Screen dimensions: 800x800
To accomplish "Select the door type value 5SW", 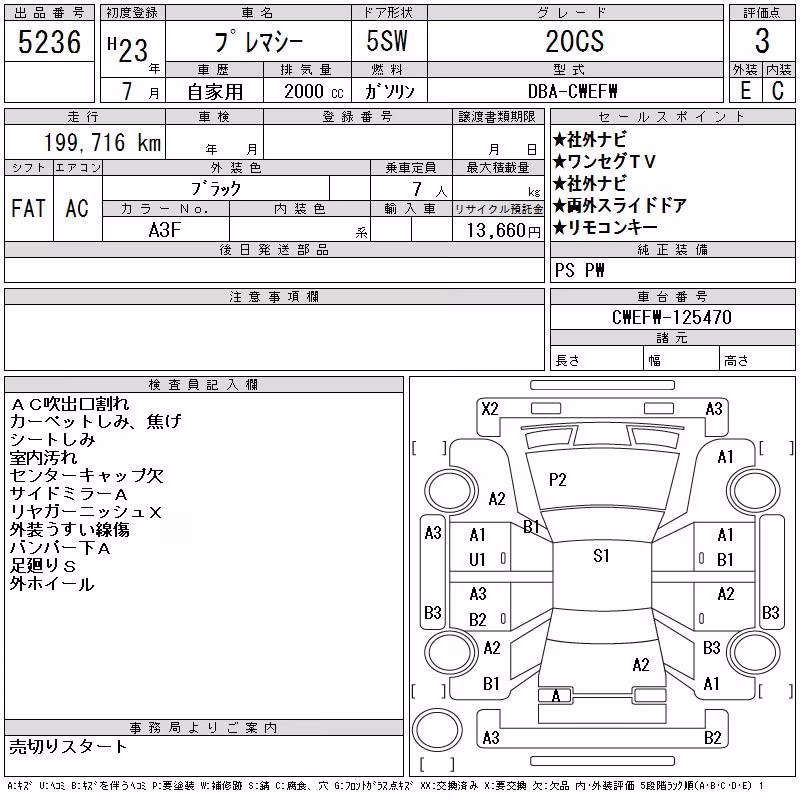I will (x=387, y=41).
